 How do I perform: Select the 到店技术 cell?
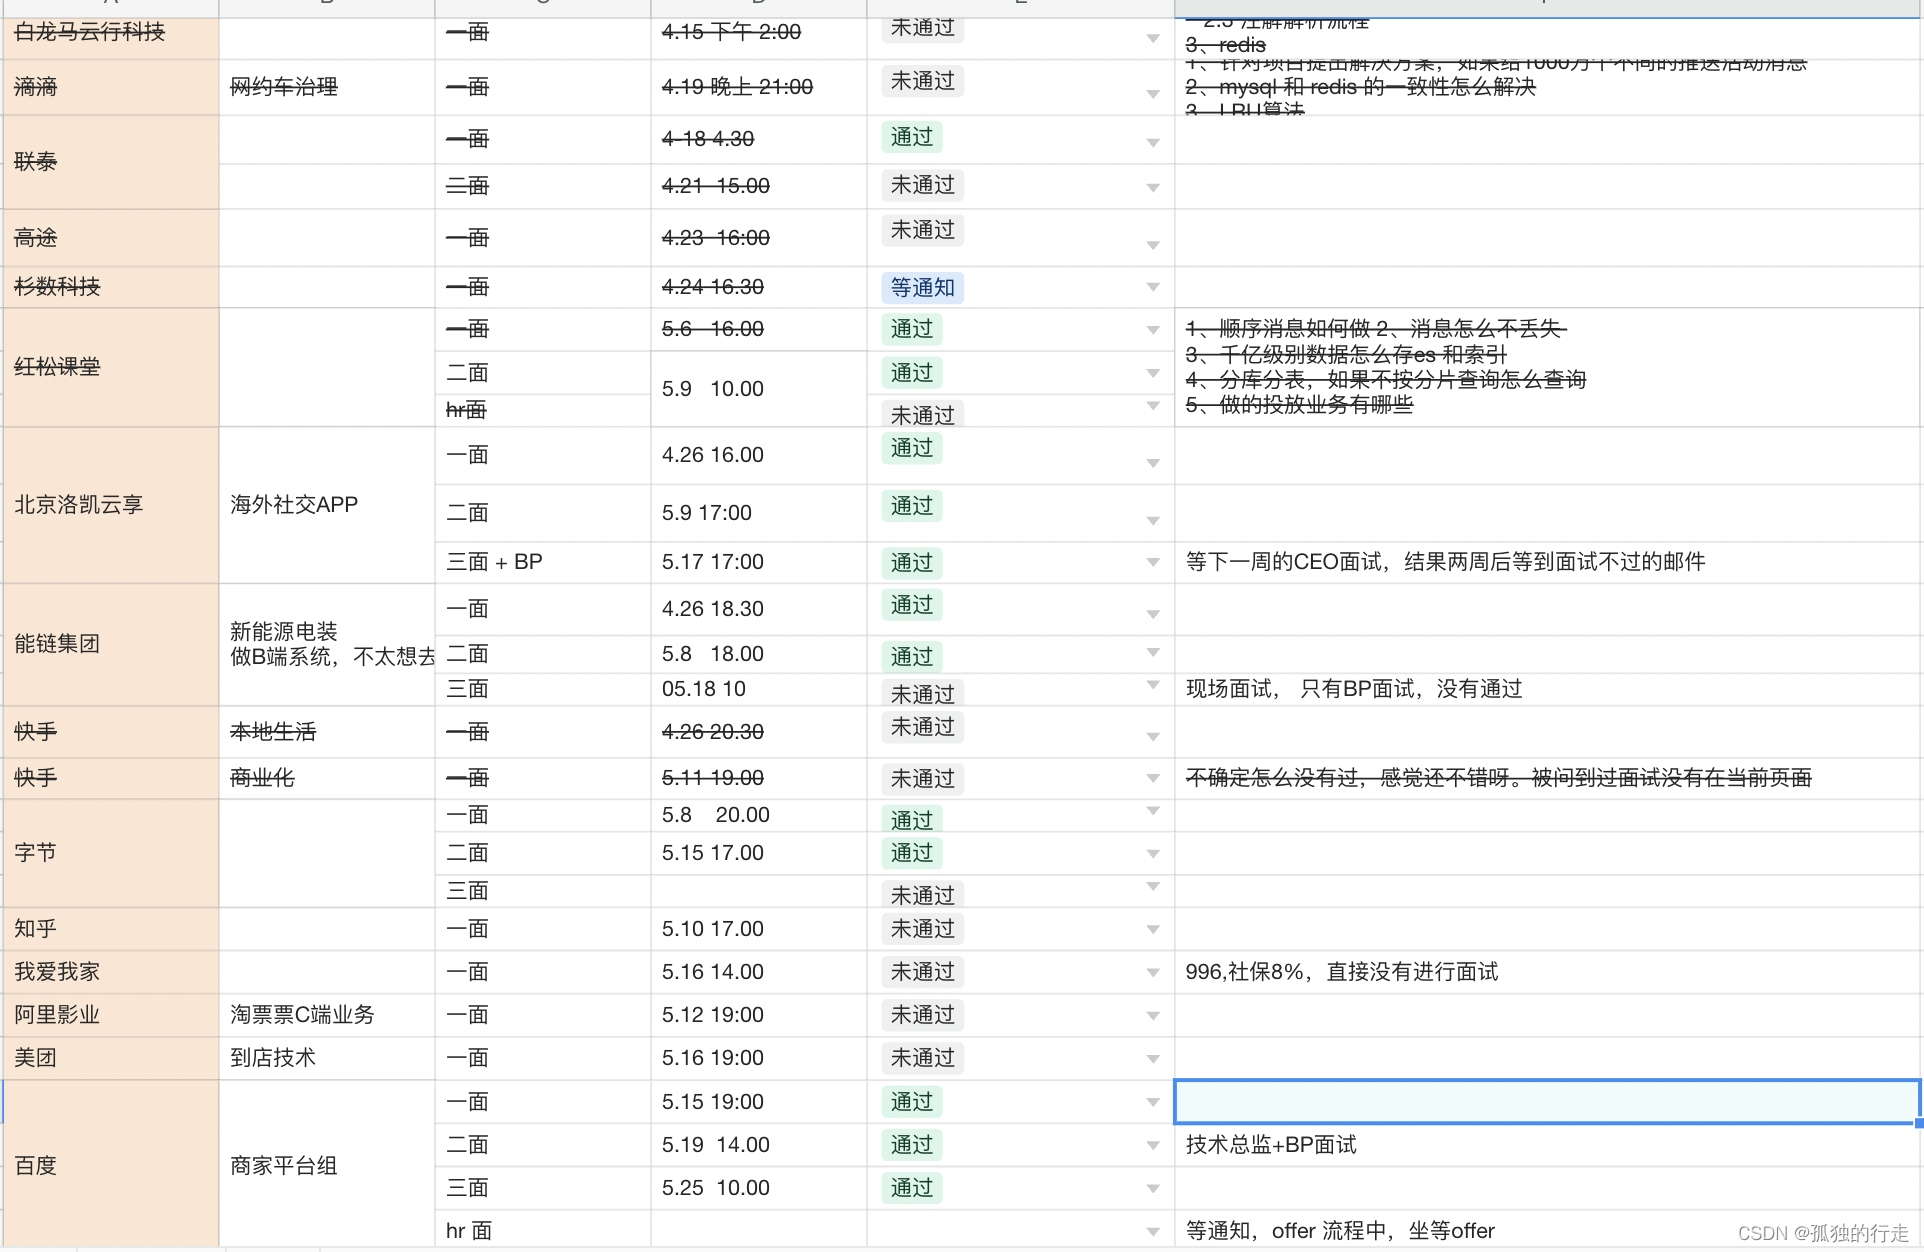[x=327, y=1058]
